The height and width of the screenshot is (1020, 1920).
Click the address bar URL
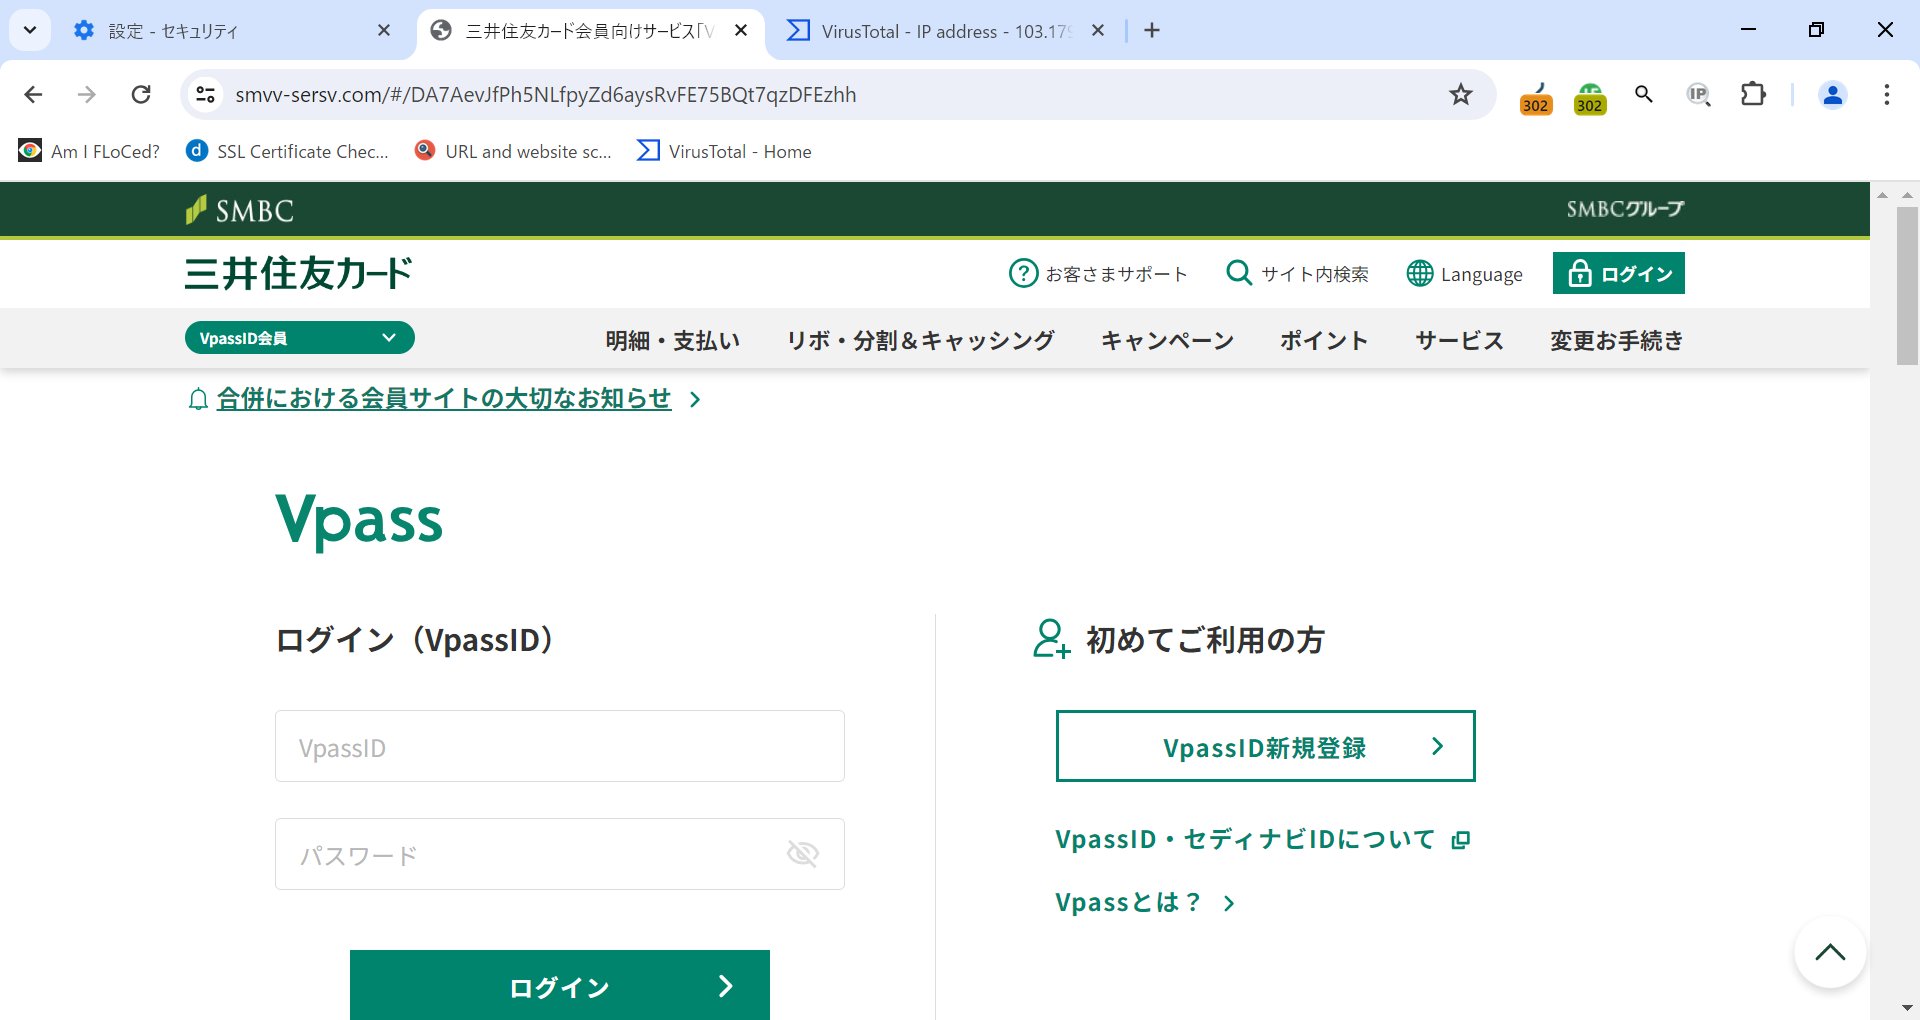pos(546,94)
